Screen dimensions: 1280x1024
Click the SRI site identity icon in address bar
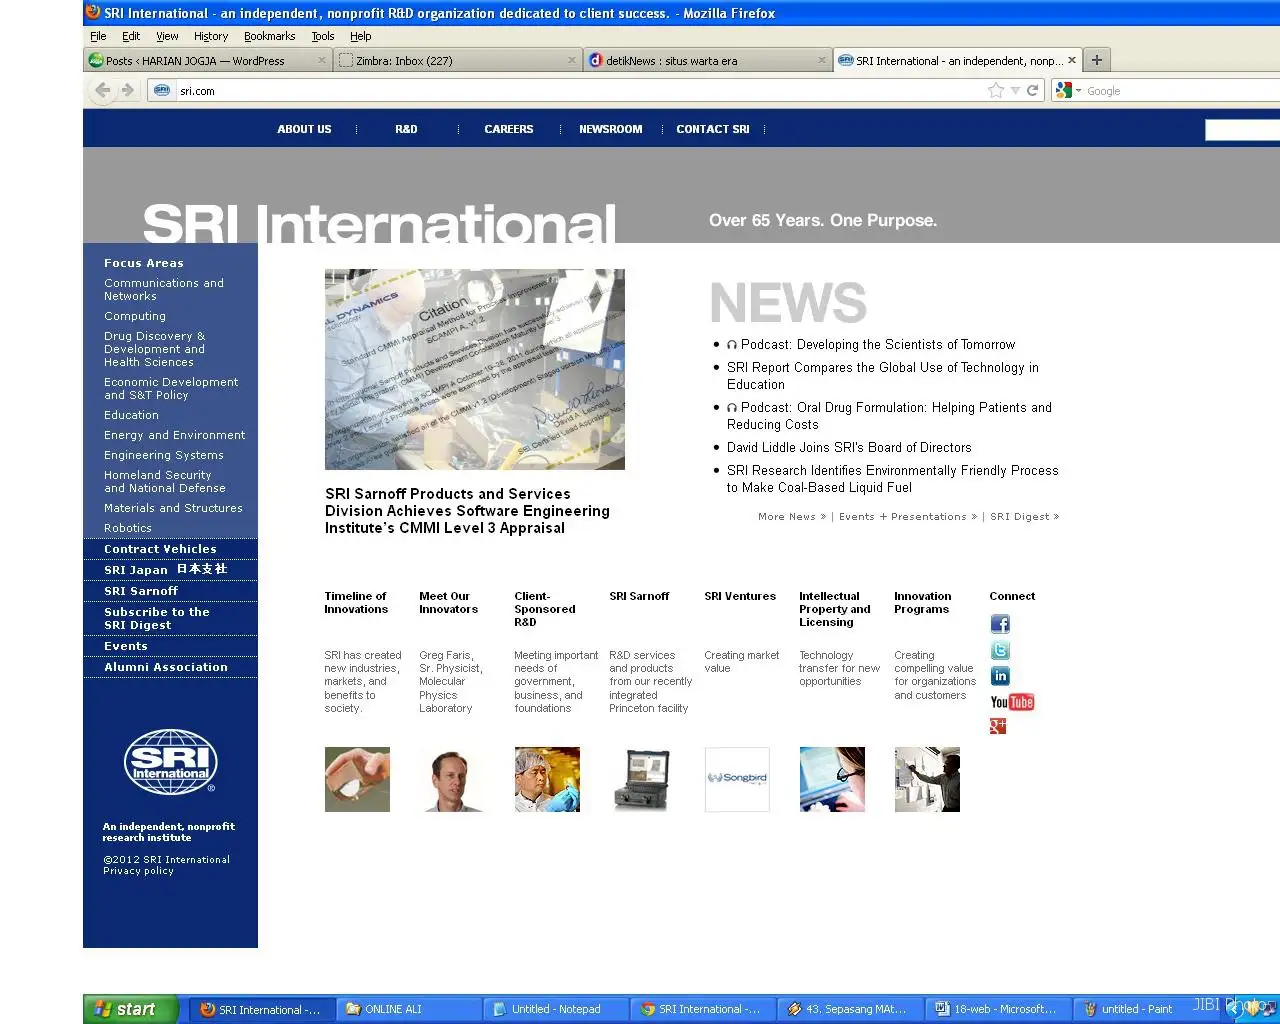162,90
